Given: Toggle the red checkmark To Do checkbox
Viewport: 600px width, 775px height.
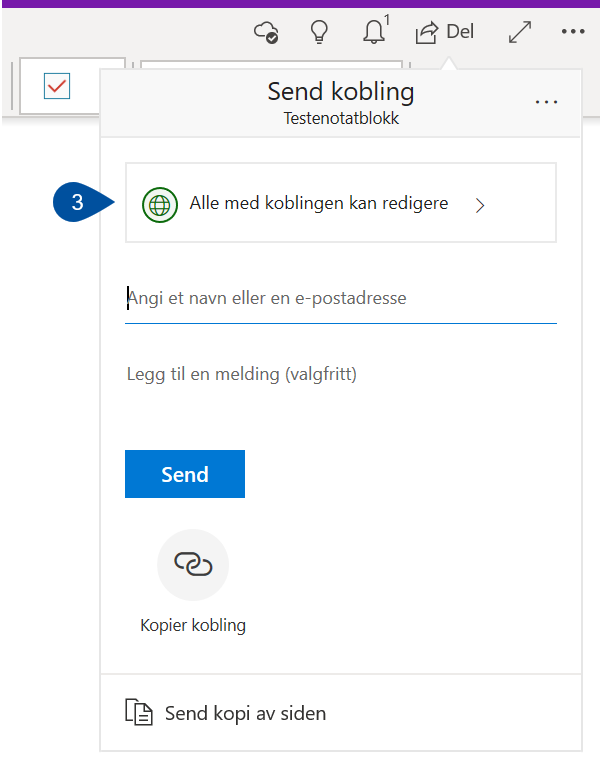Looking at the screenshot, I should (x=57, y=86).
